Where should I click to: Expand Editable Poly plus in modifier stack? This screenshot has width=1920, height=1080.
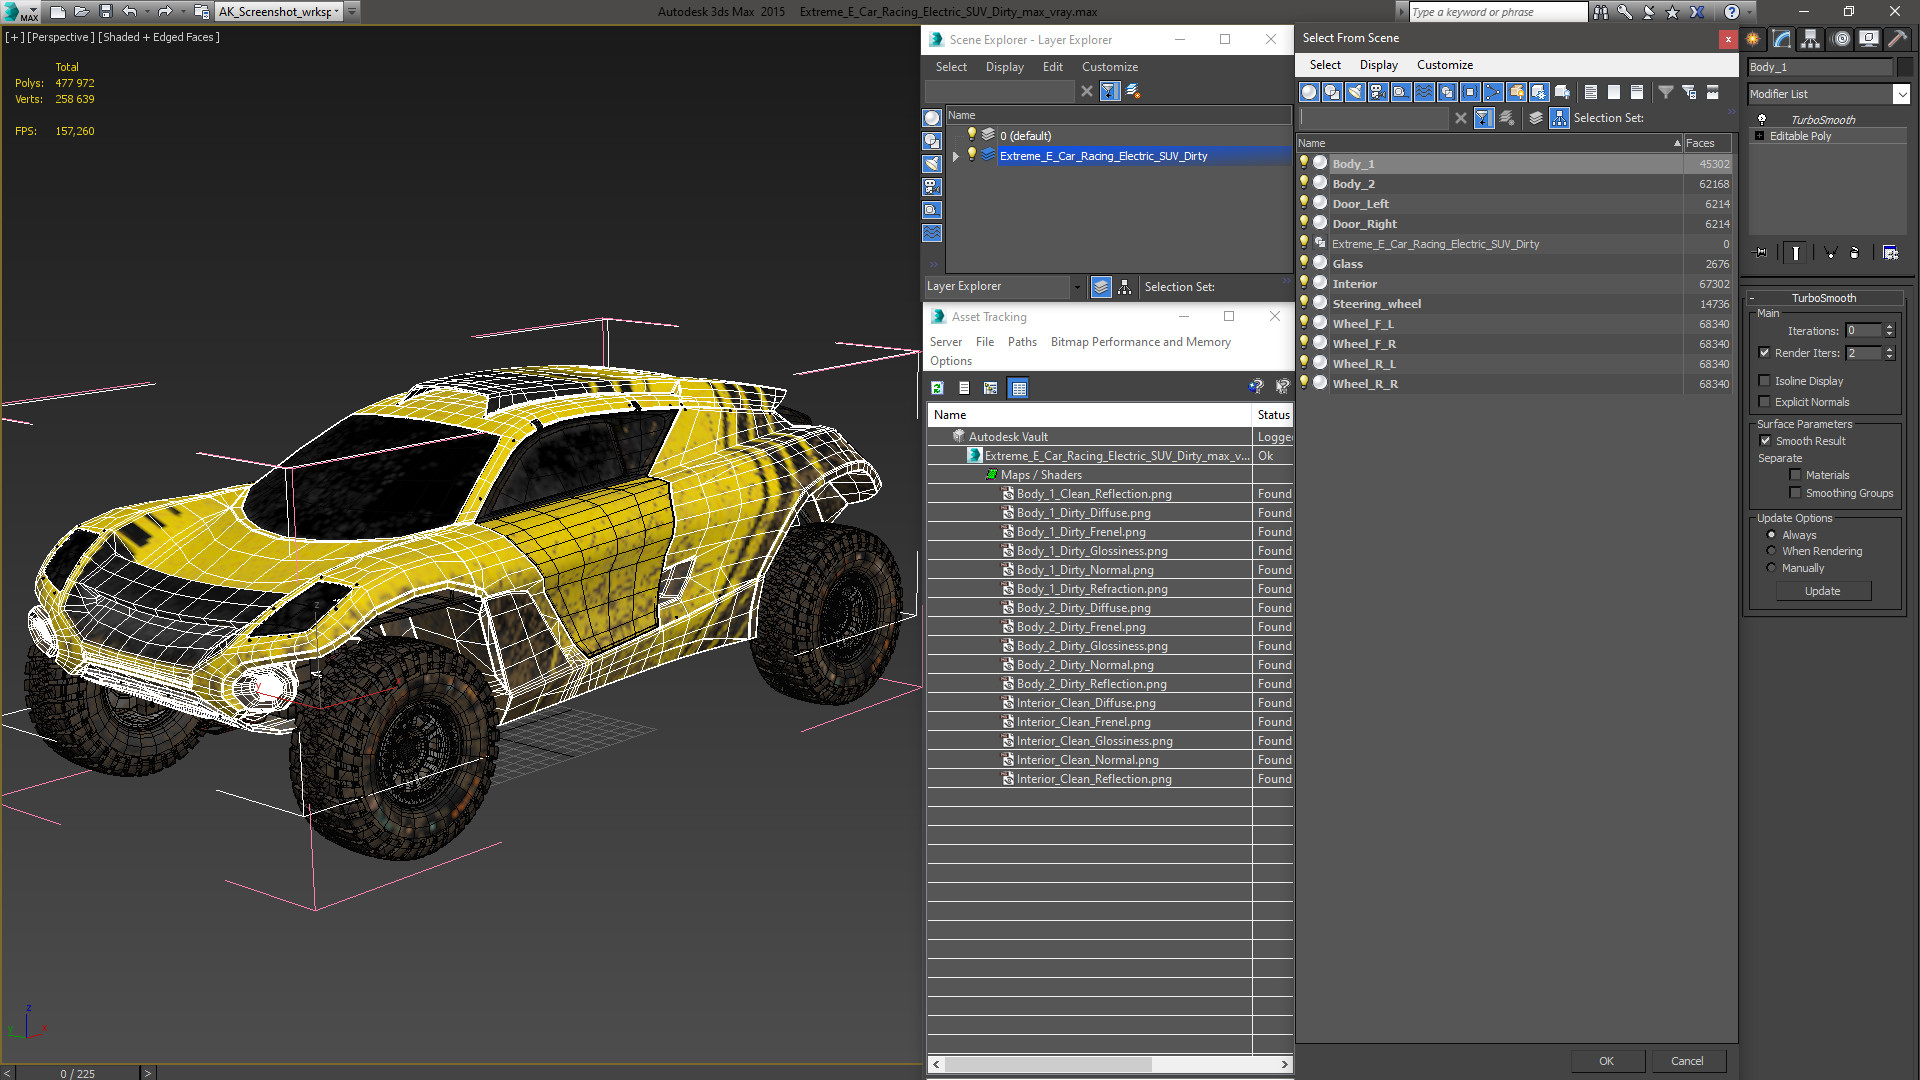pyautogui.click(x=1760, y=136)
